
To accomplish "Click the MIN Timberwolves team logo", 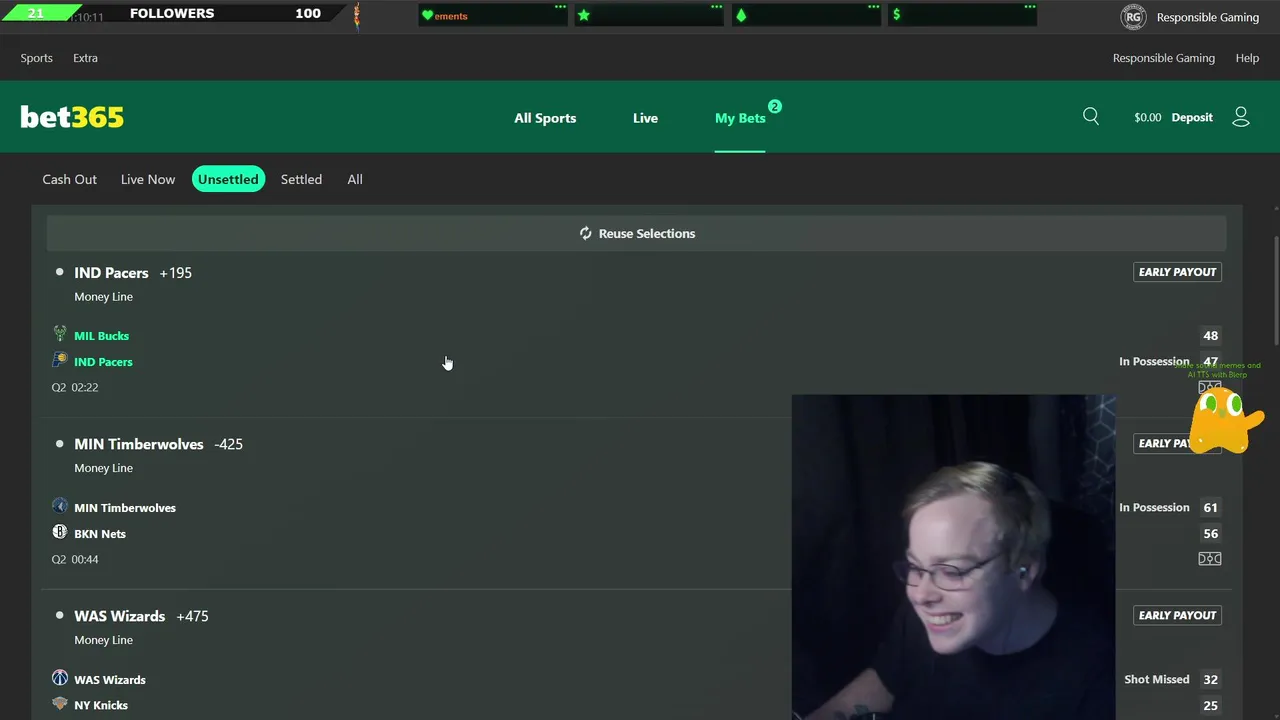I will tap(60, 506).
